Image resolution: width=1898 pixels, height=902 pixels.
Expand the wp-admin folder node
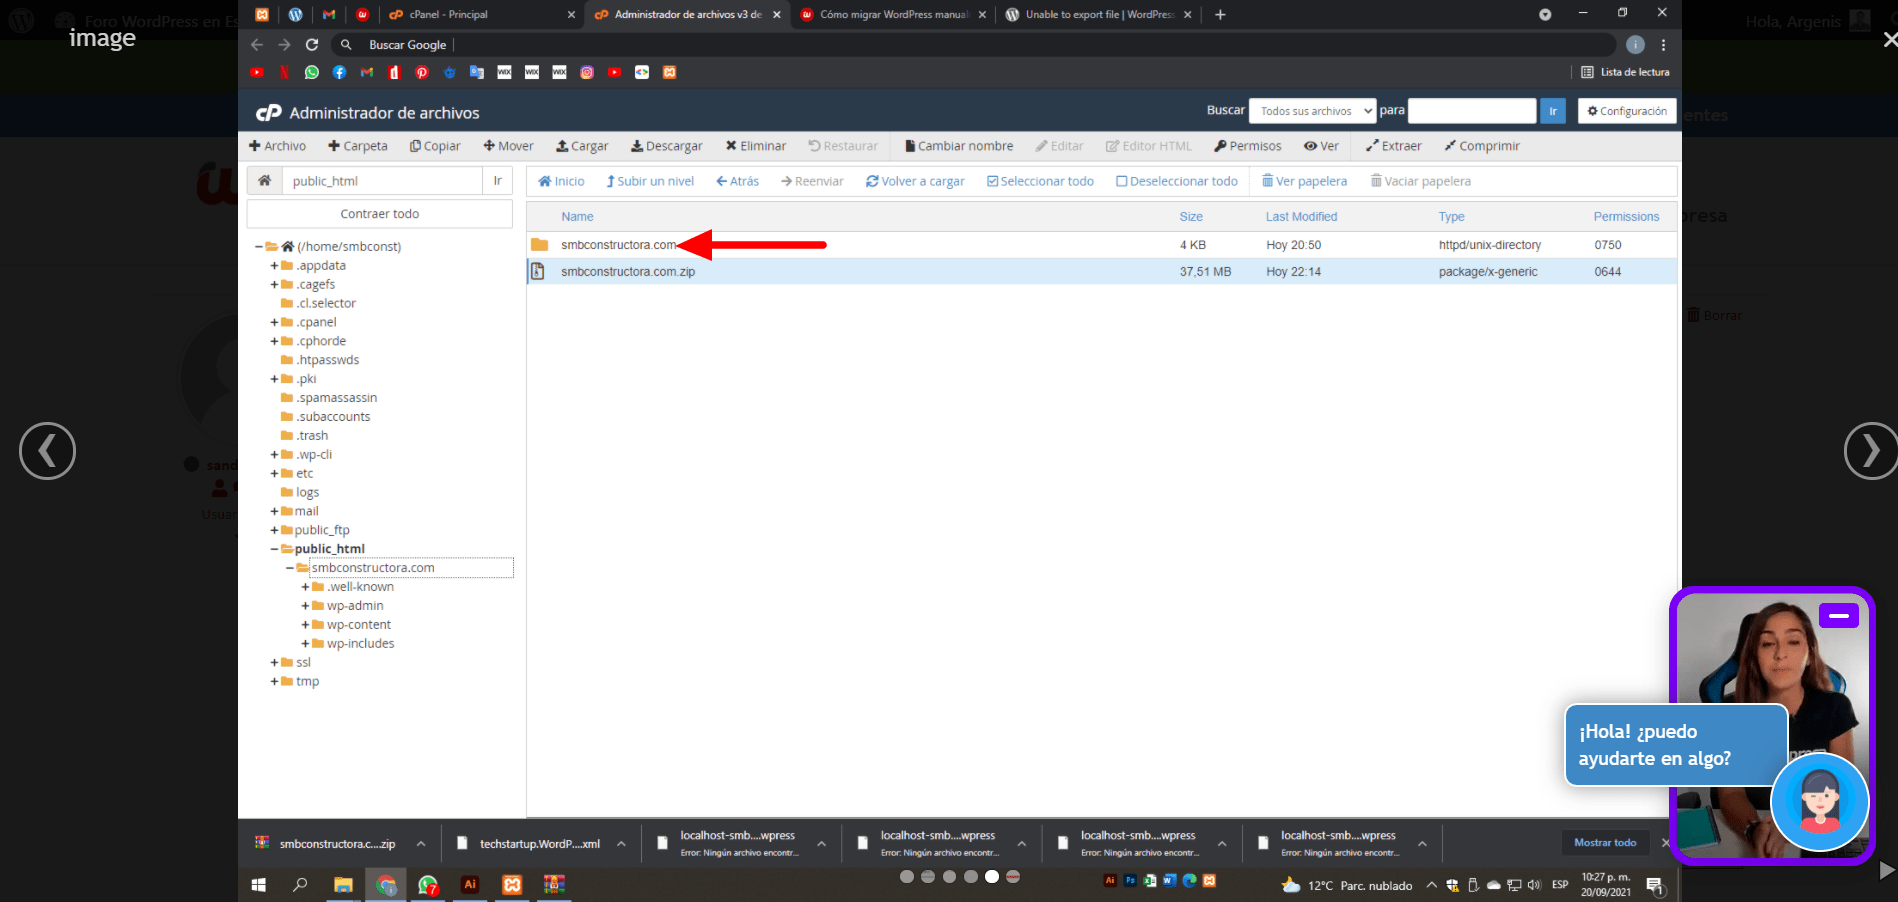tap(306, 606)
